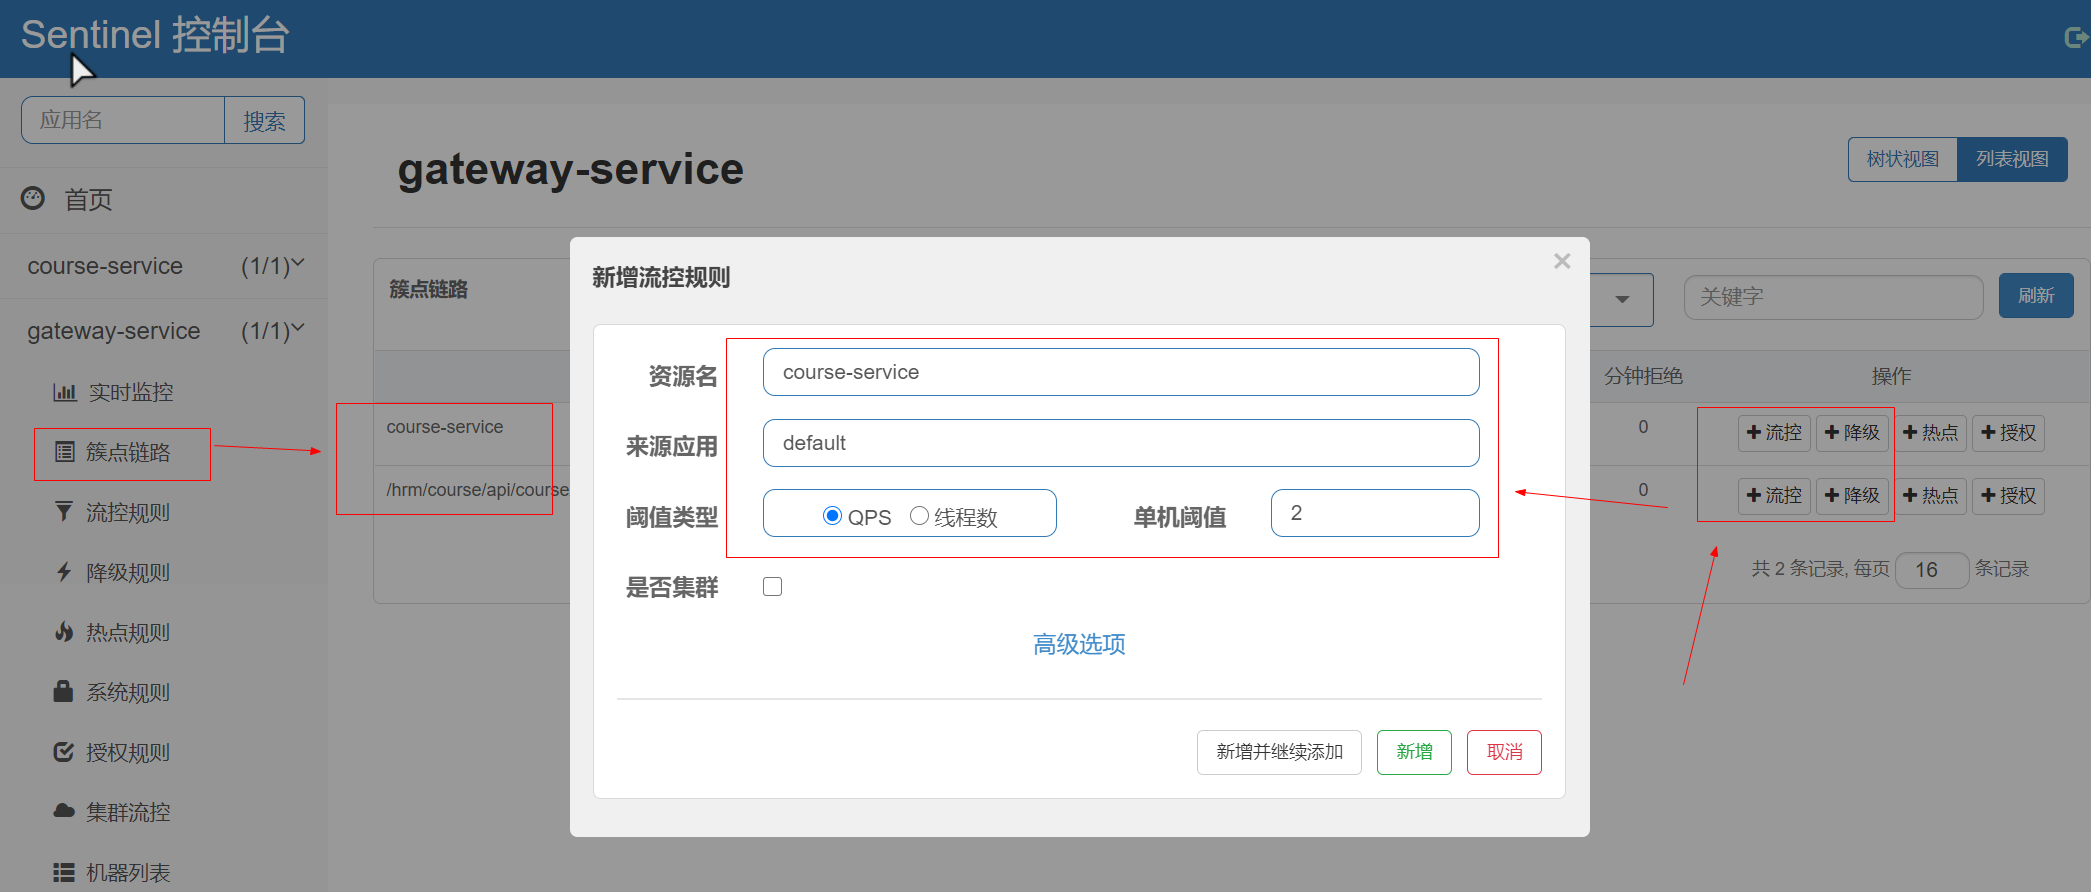Open the dropdown left of 关键字 field
This screenshot has width=2091, height=892.
point(1622,299)
